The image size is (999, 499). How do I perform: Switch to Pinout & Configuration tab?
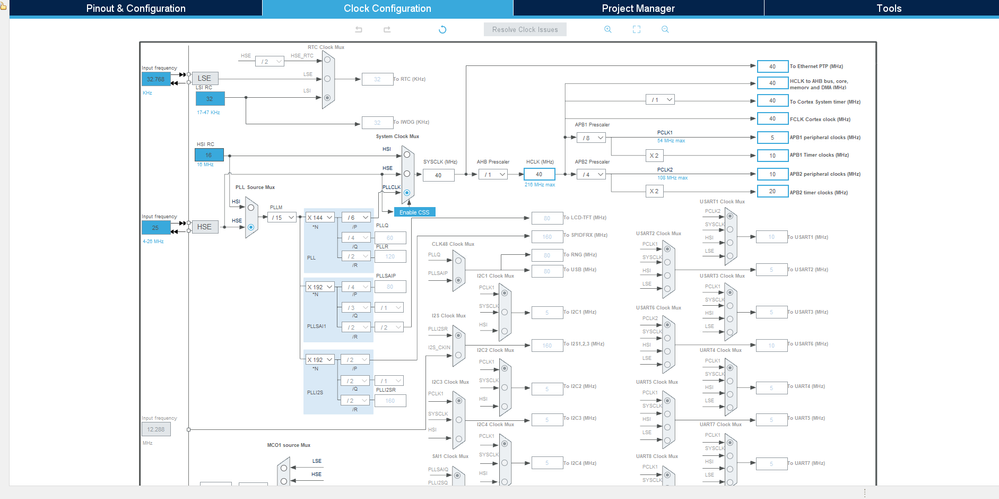(136, 8)
